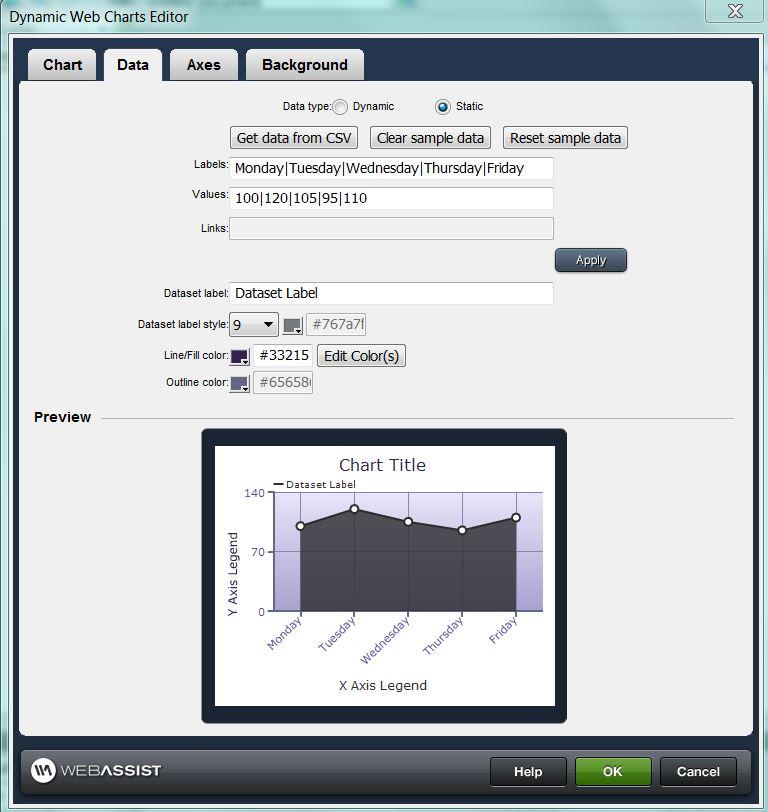The width and height of the screenshot is (768, 812).
Task: Click the #767a7f label color hex field
Action: [337, 325]
